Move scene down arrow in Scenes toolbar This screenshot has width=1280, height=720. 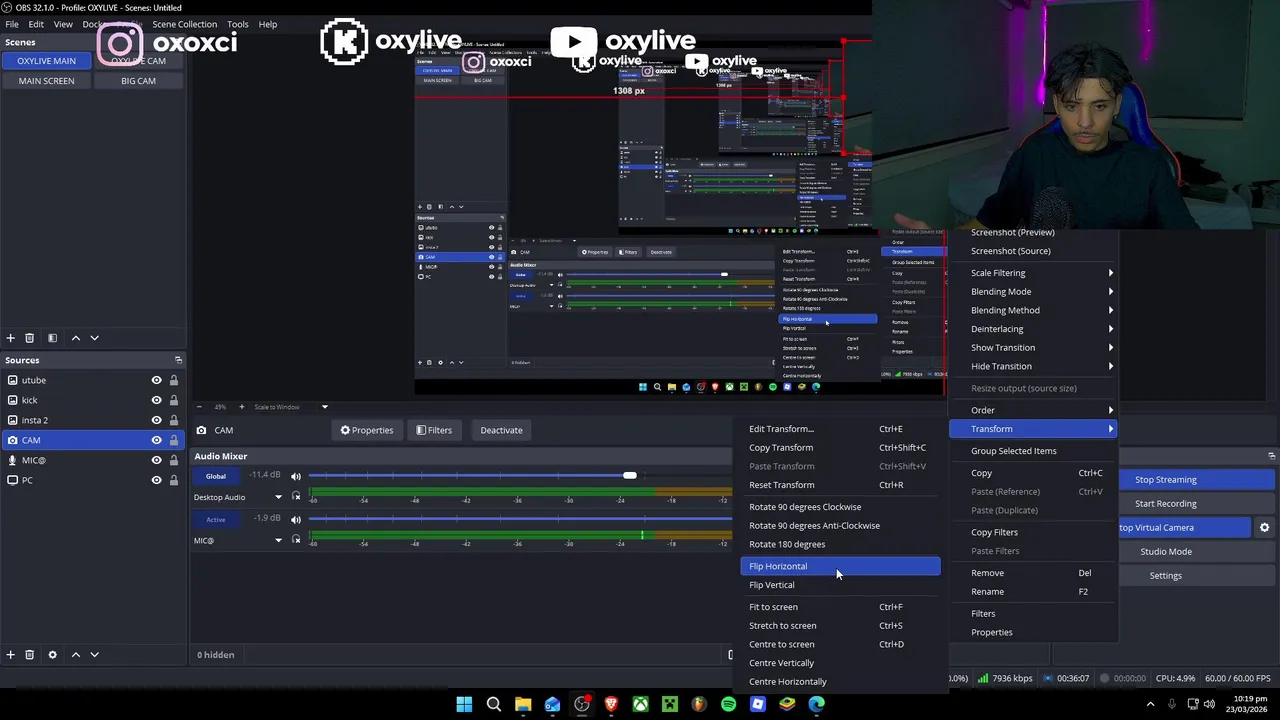point(94,338)
